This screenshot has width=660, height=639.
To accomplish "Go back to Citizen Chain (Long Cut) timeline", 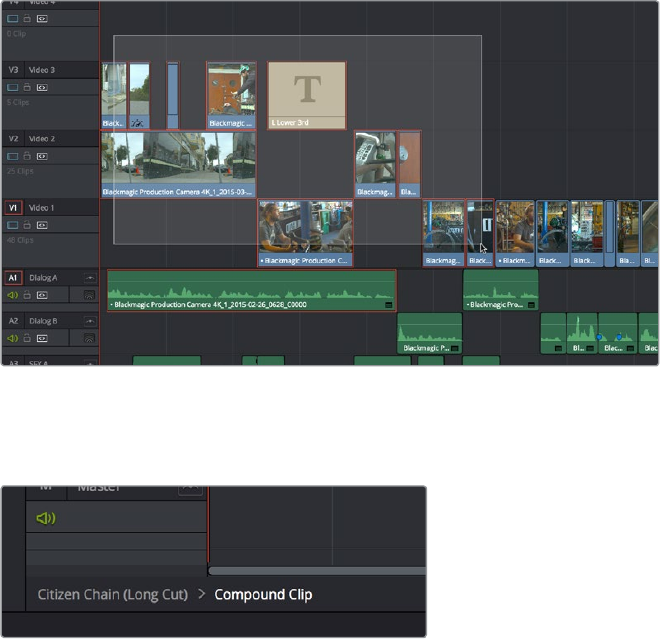I will coord(112,594).
